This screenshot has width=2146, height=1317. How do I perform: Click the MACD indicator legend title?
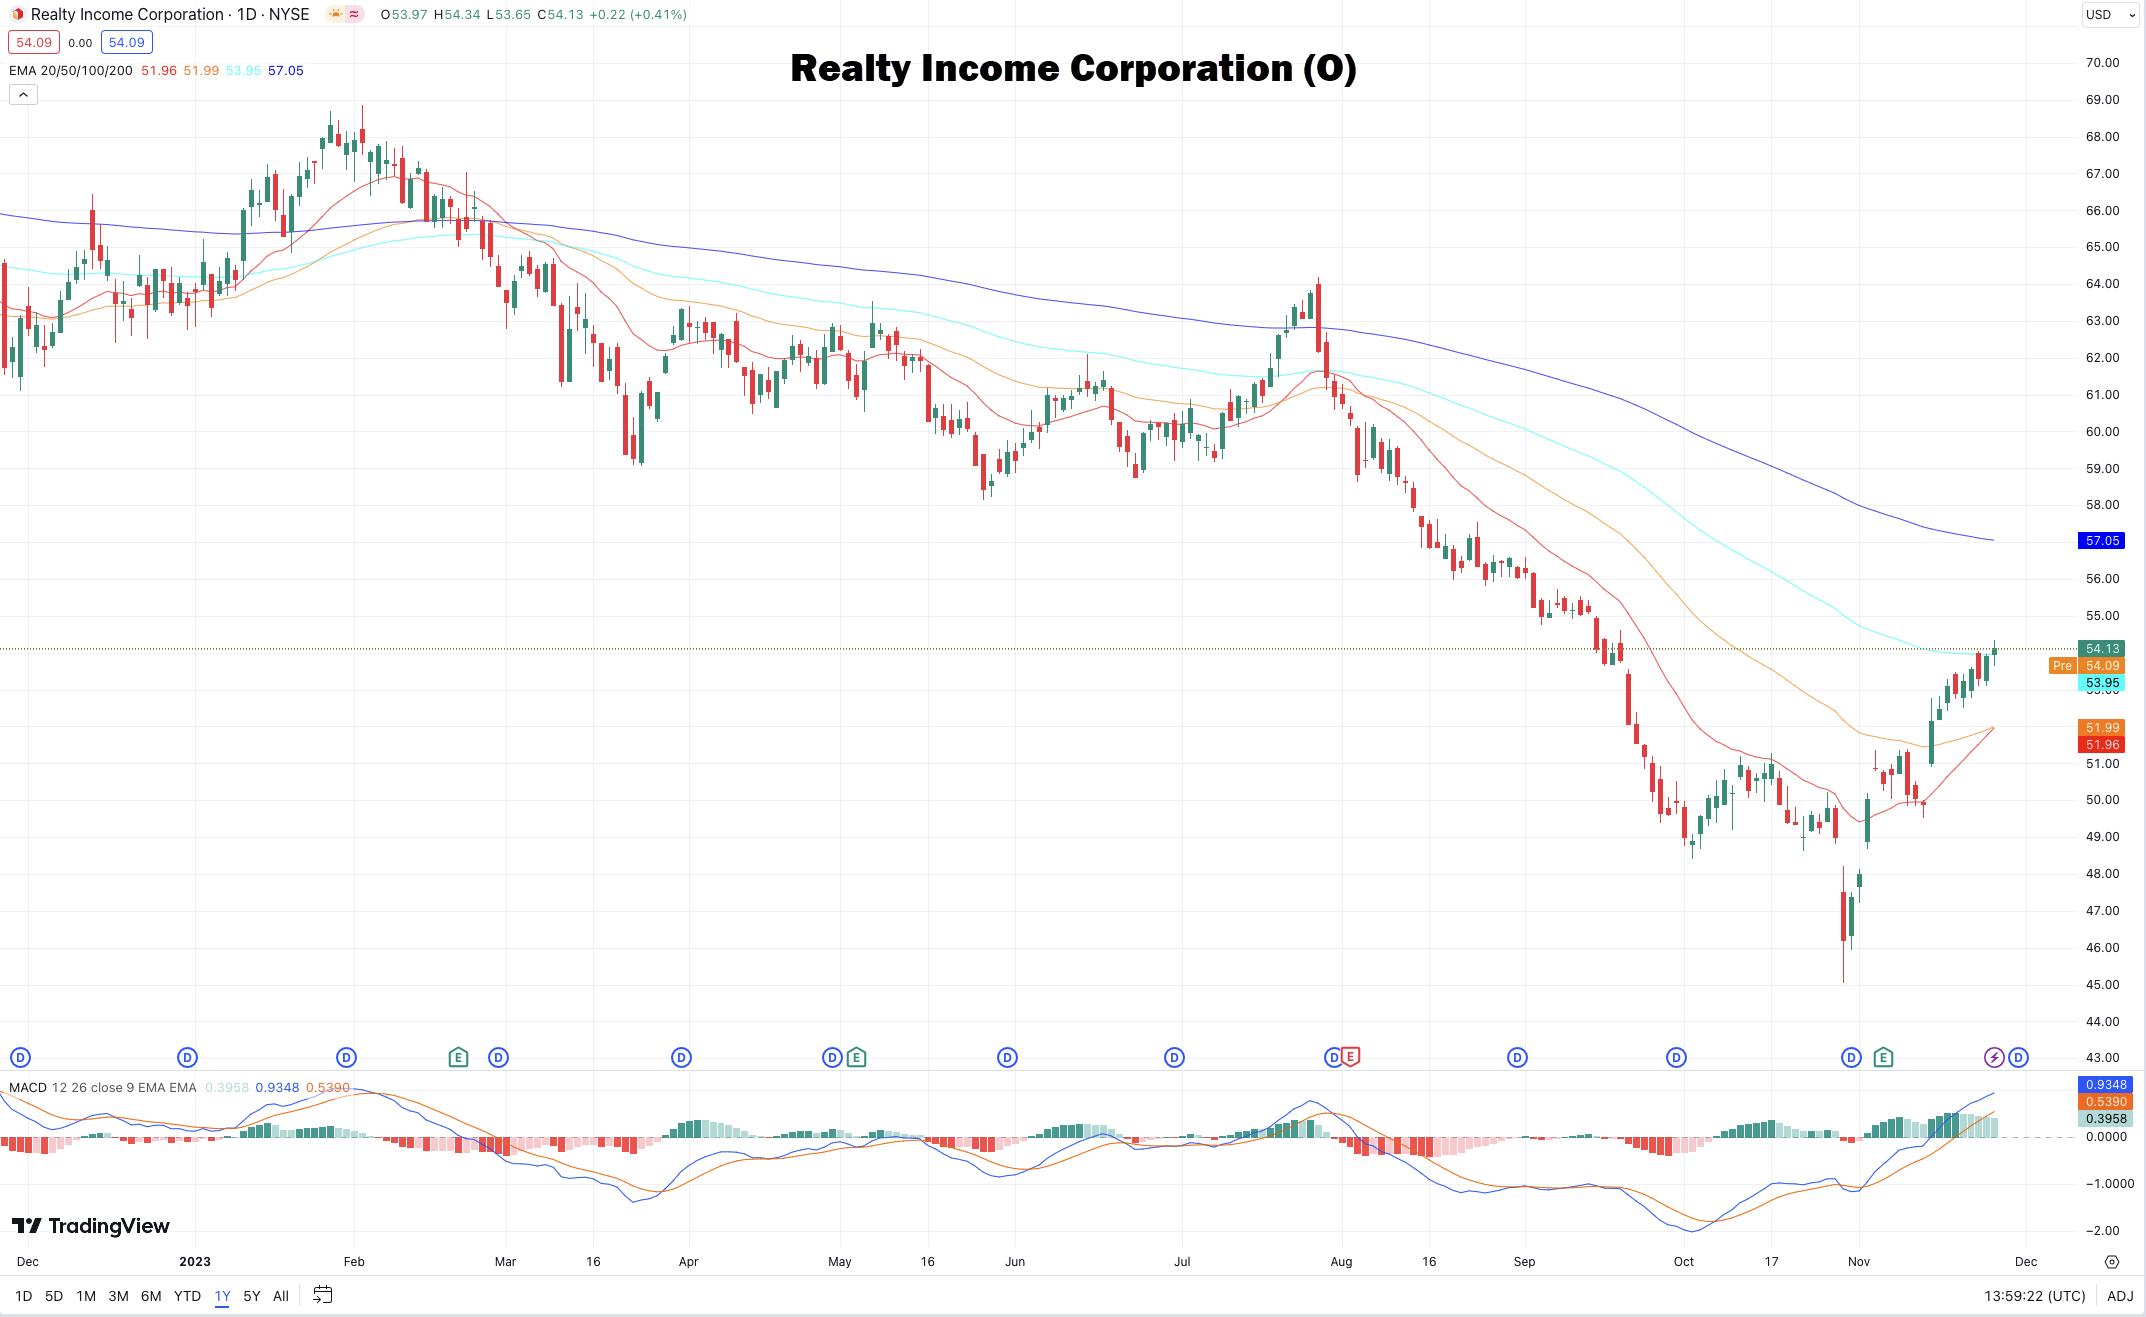pyautogui.click(x=28, y=1087)
